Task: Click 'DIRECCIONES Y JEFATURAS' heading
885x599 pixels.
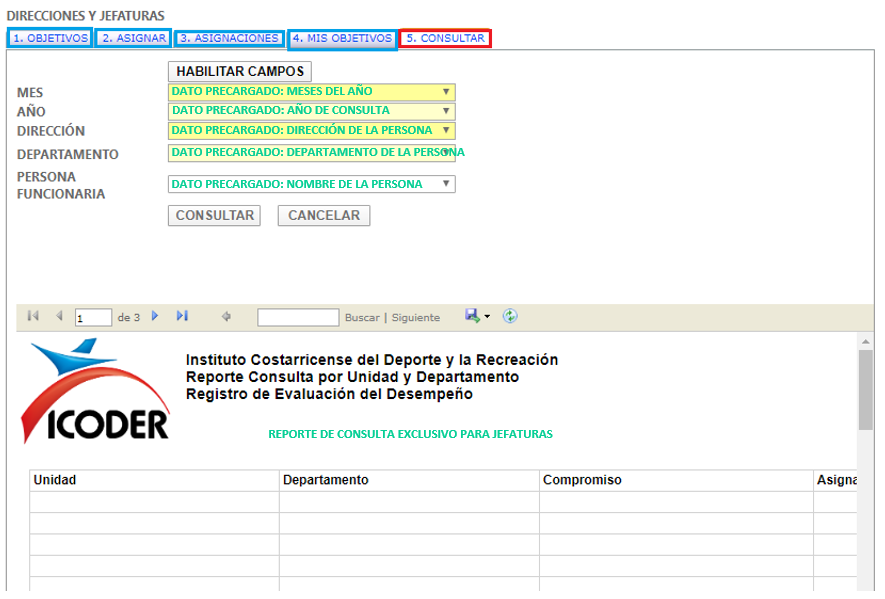Action: (x=86, y=16)
